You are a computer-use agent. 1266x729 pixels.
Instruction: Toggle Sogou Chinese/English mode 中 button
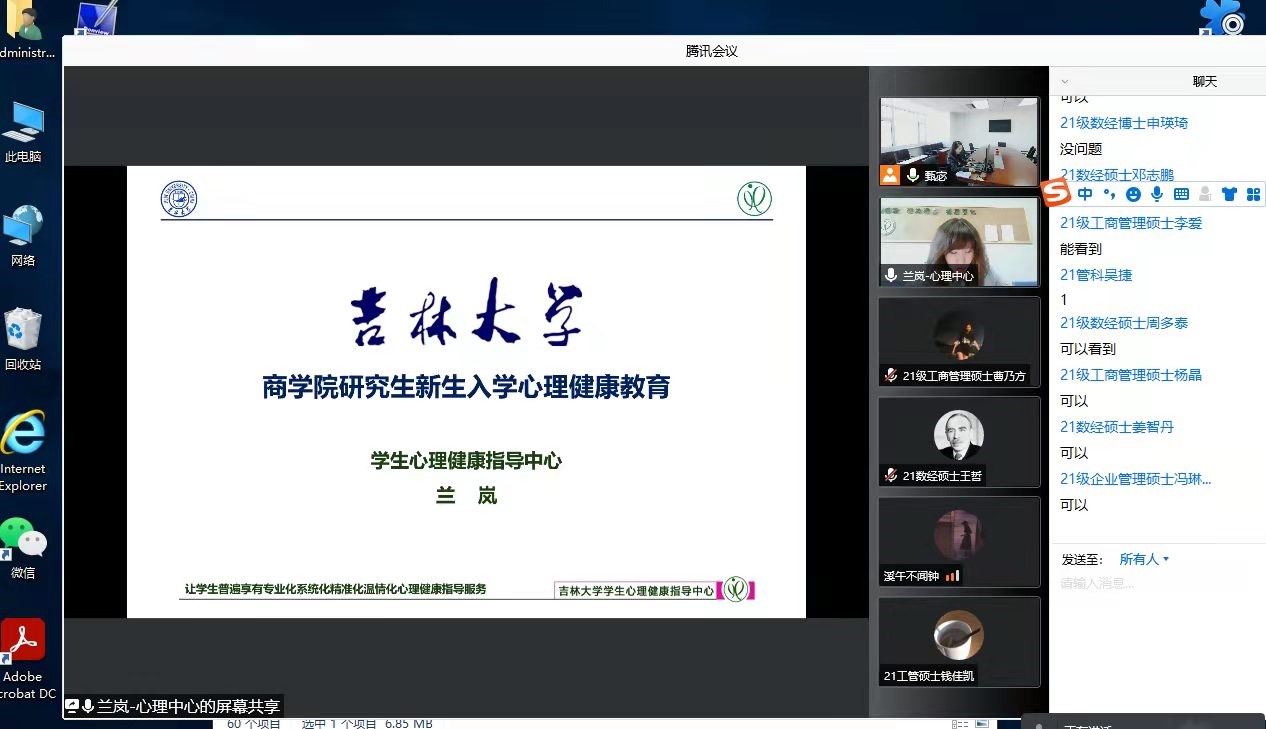[x=1085, y=194]
